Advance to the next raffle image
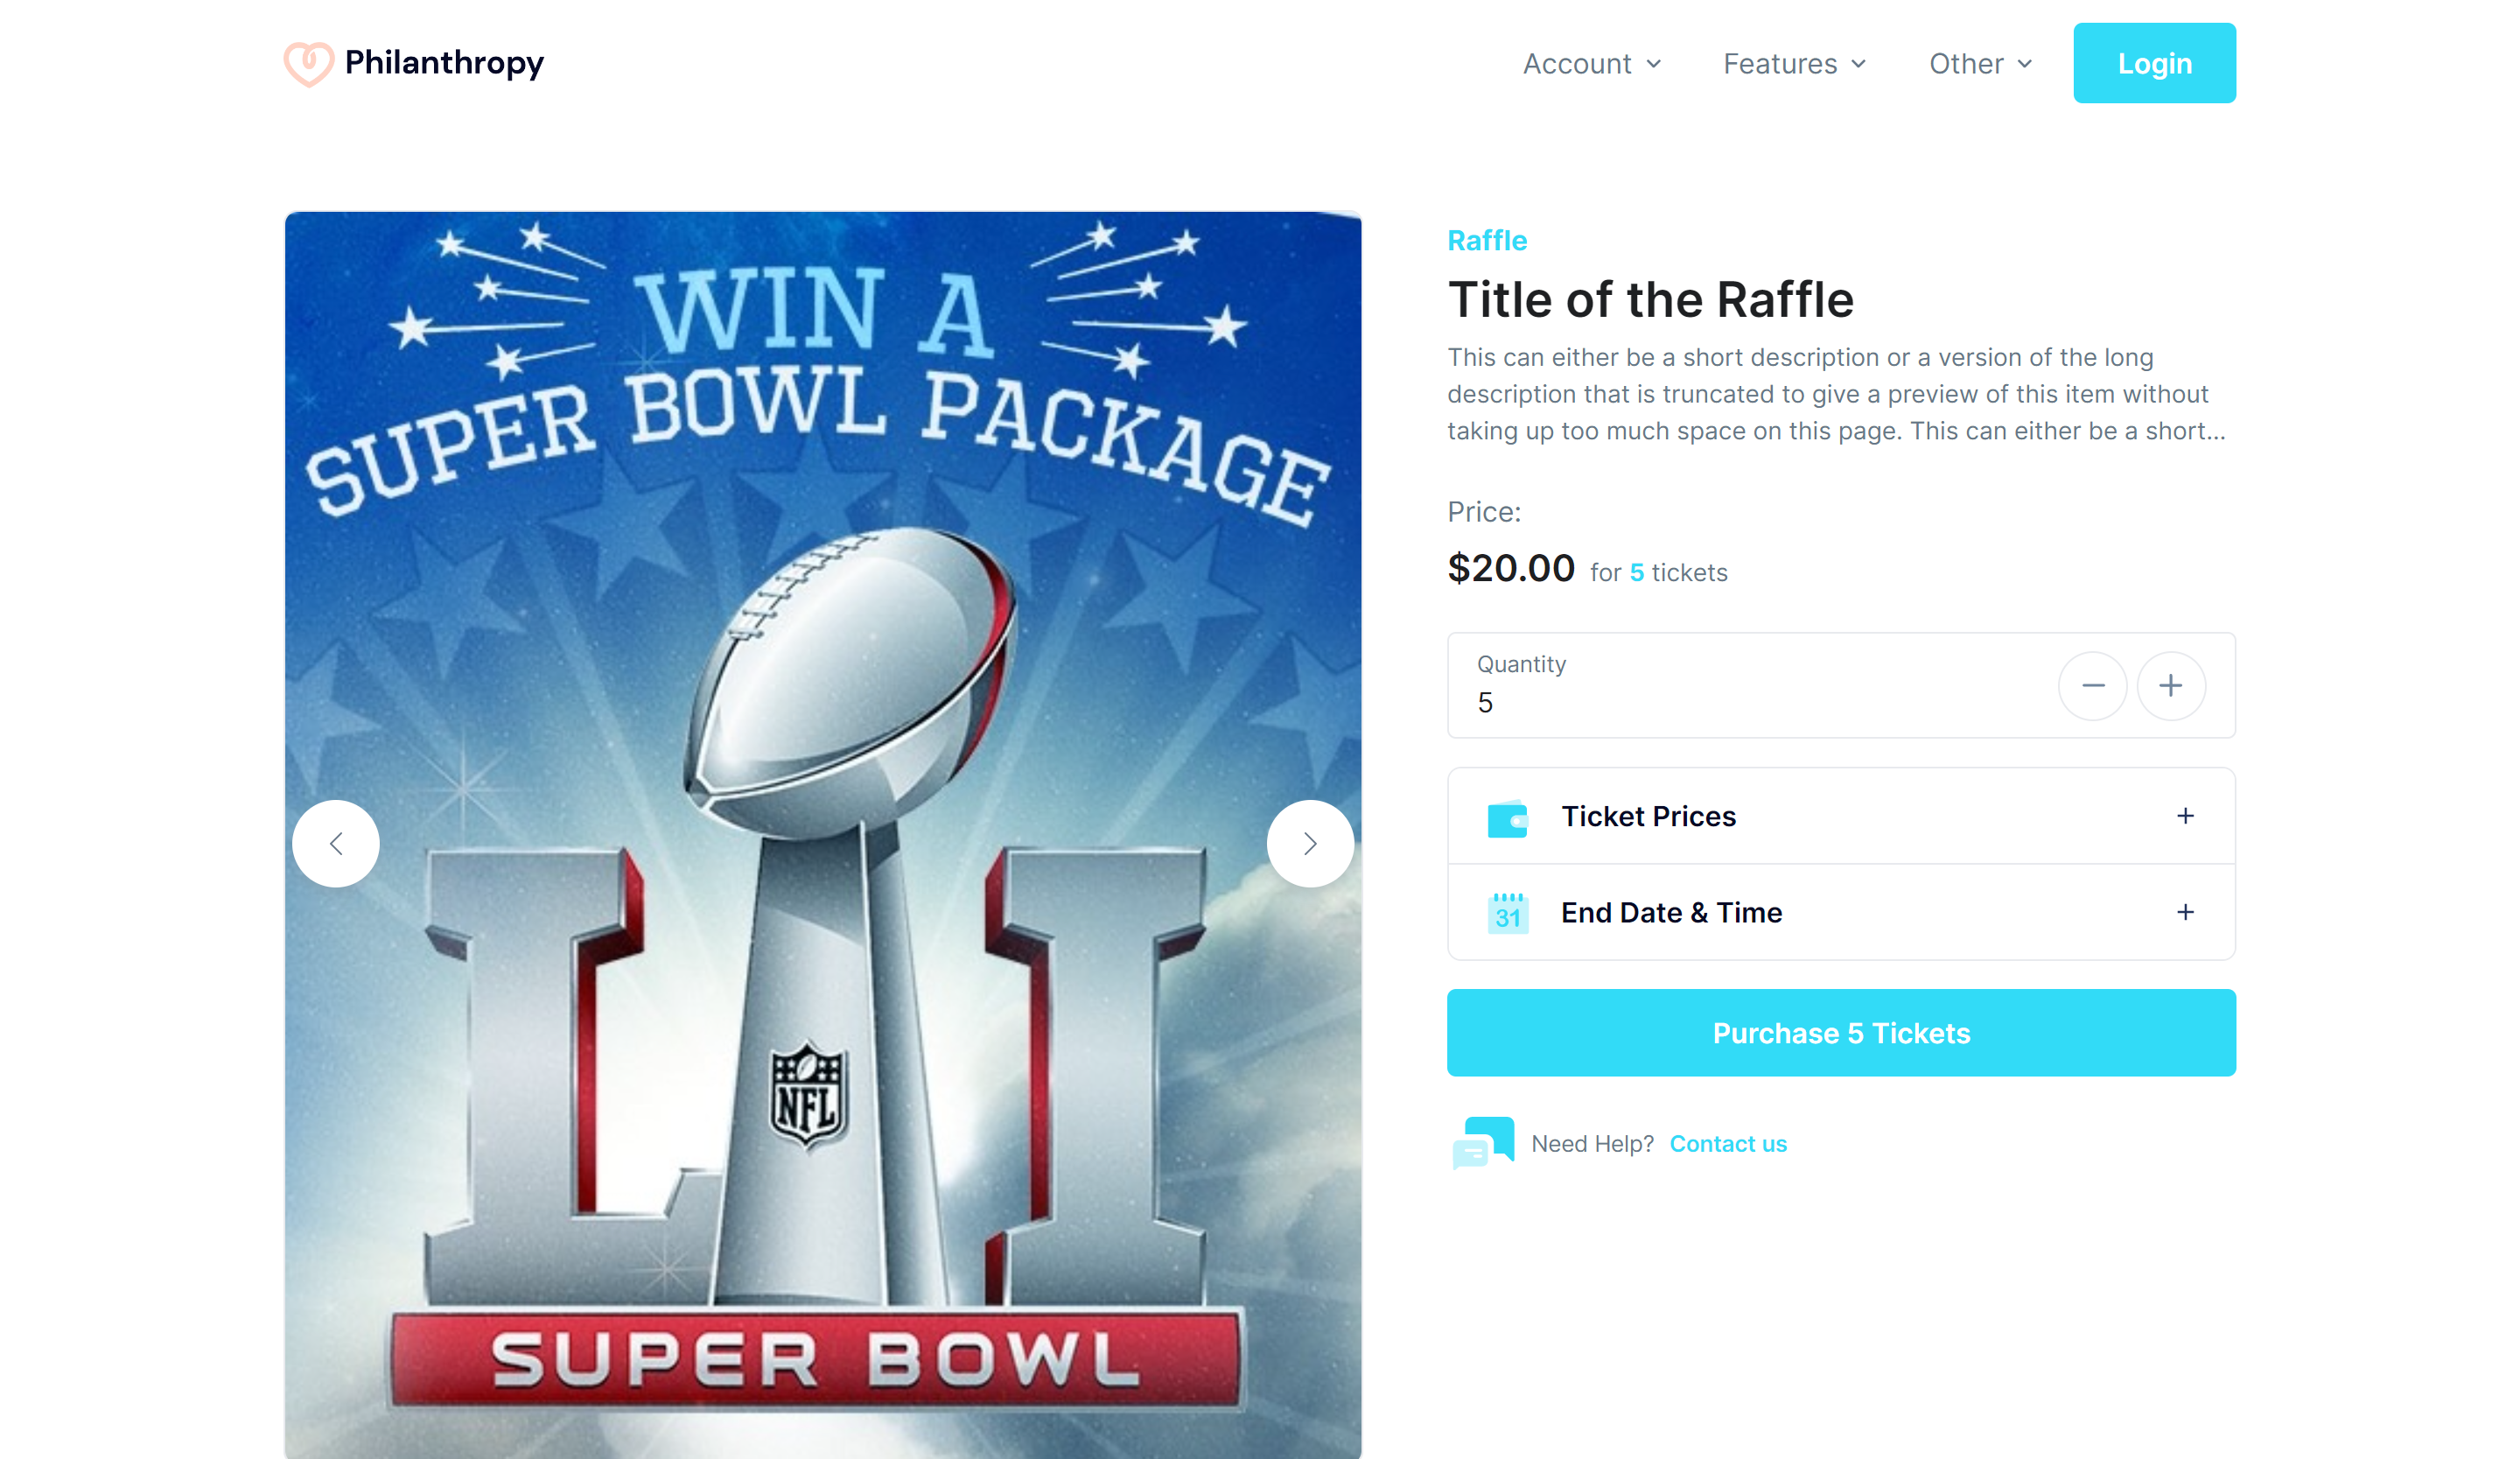This screenshot has width=2520, height=1459. click(x=1310, y=844)
